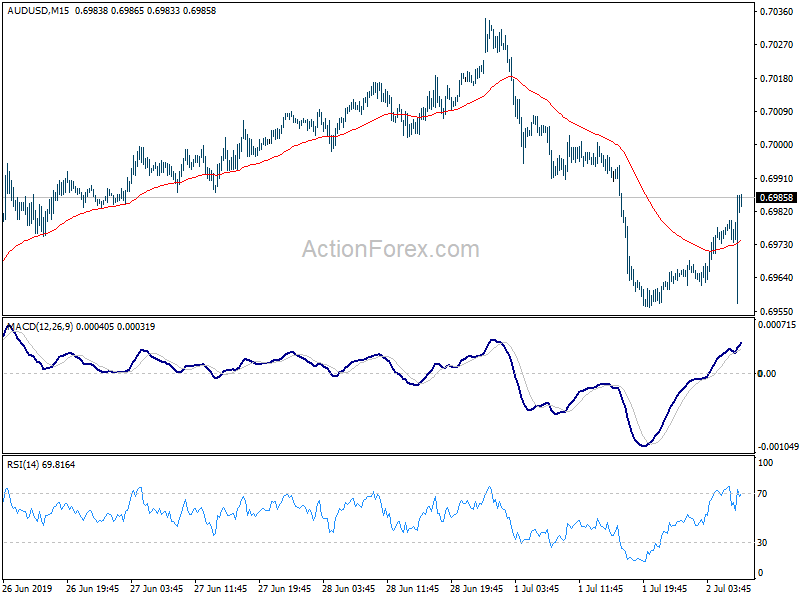
Task: Click the 27 Jun 11:45 time label
Action: [220, 589]
